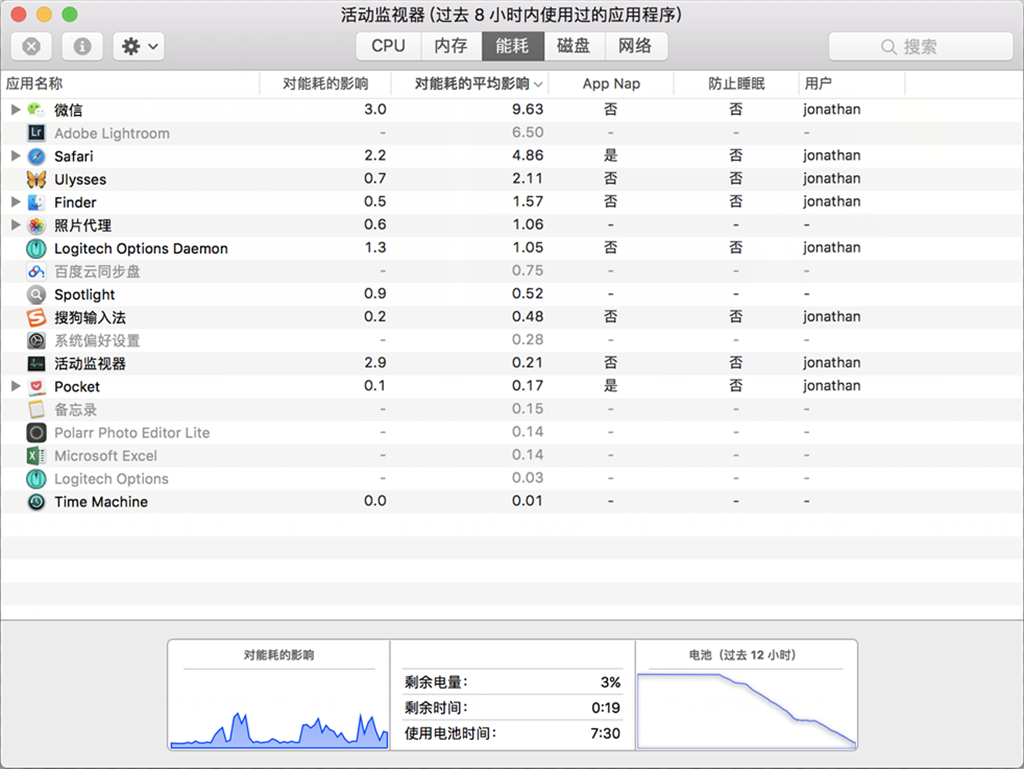This screenshot has height=769, width=1024.
Task: Click the Microsoft Excel icon
Action: (x=36, y=456)
